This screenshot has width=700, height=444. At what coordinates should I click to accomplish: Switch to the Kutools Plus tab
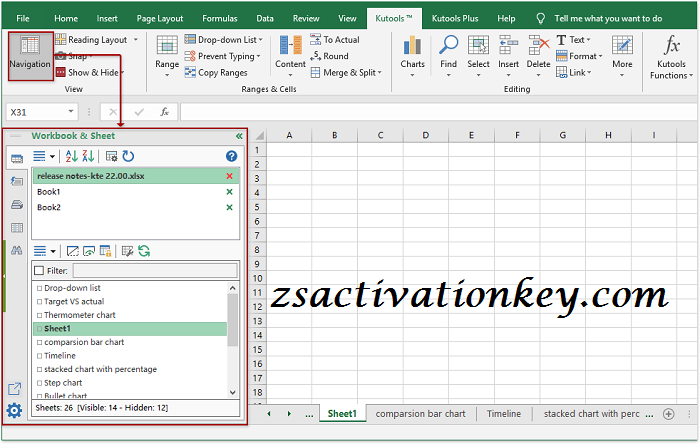pos(454,19)
